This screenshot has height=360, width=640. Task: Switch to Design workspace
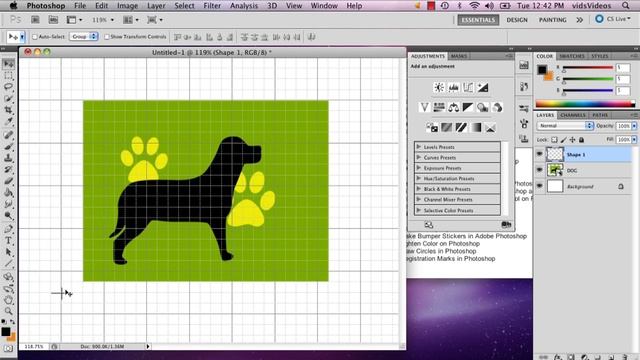(x=517, y=20)
